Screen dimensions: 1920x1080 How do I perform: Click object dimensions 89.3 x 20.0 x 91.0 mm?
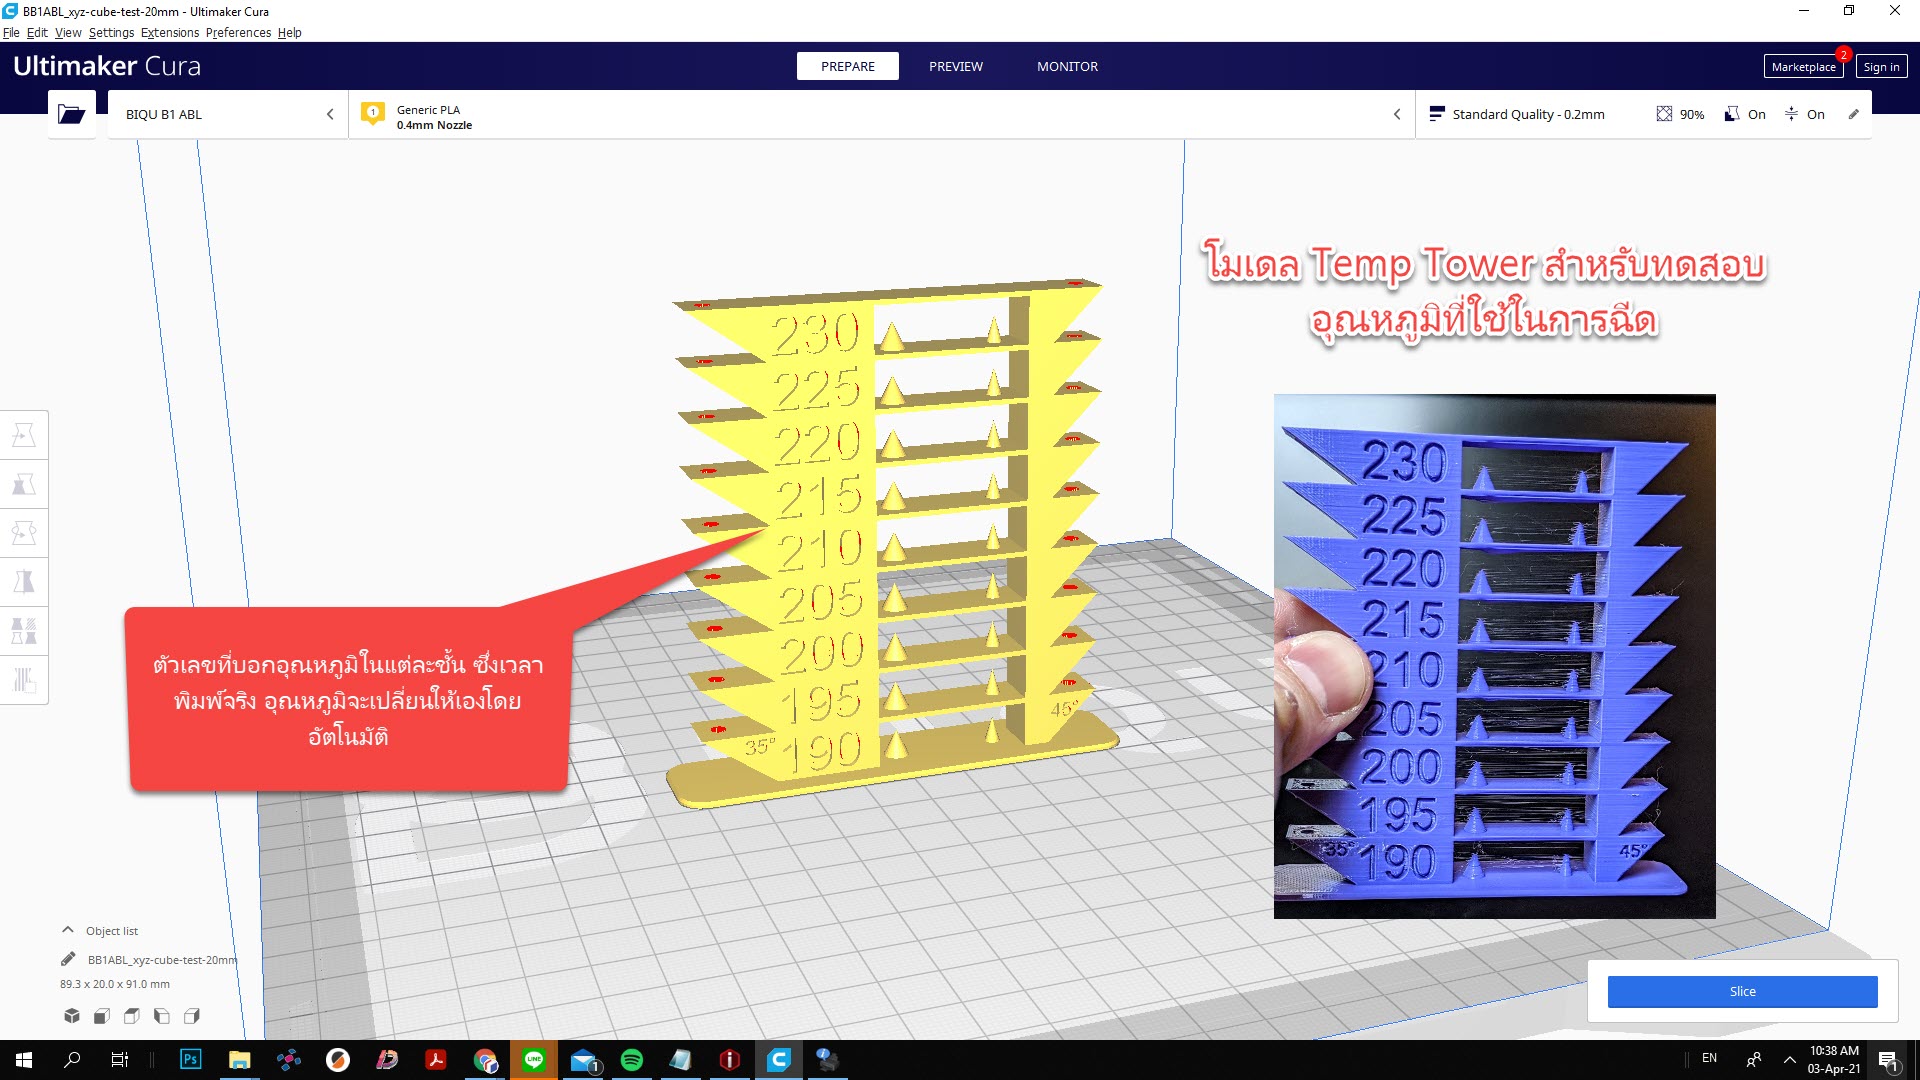[x=115, y=984]
